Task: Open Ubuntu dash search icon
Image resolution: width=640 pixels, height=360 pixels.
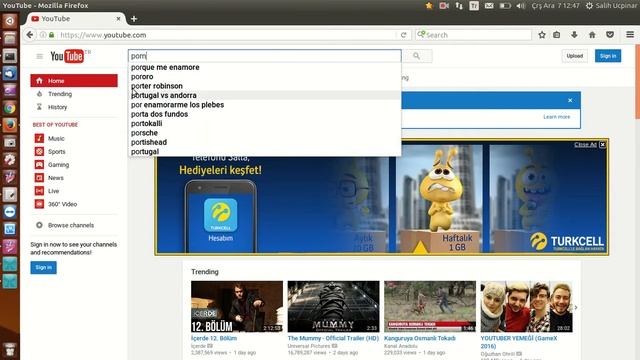Action: tap(10, 21)
